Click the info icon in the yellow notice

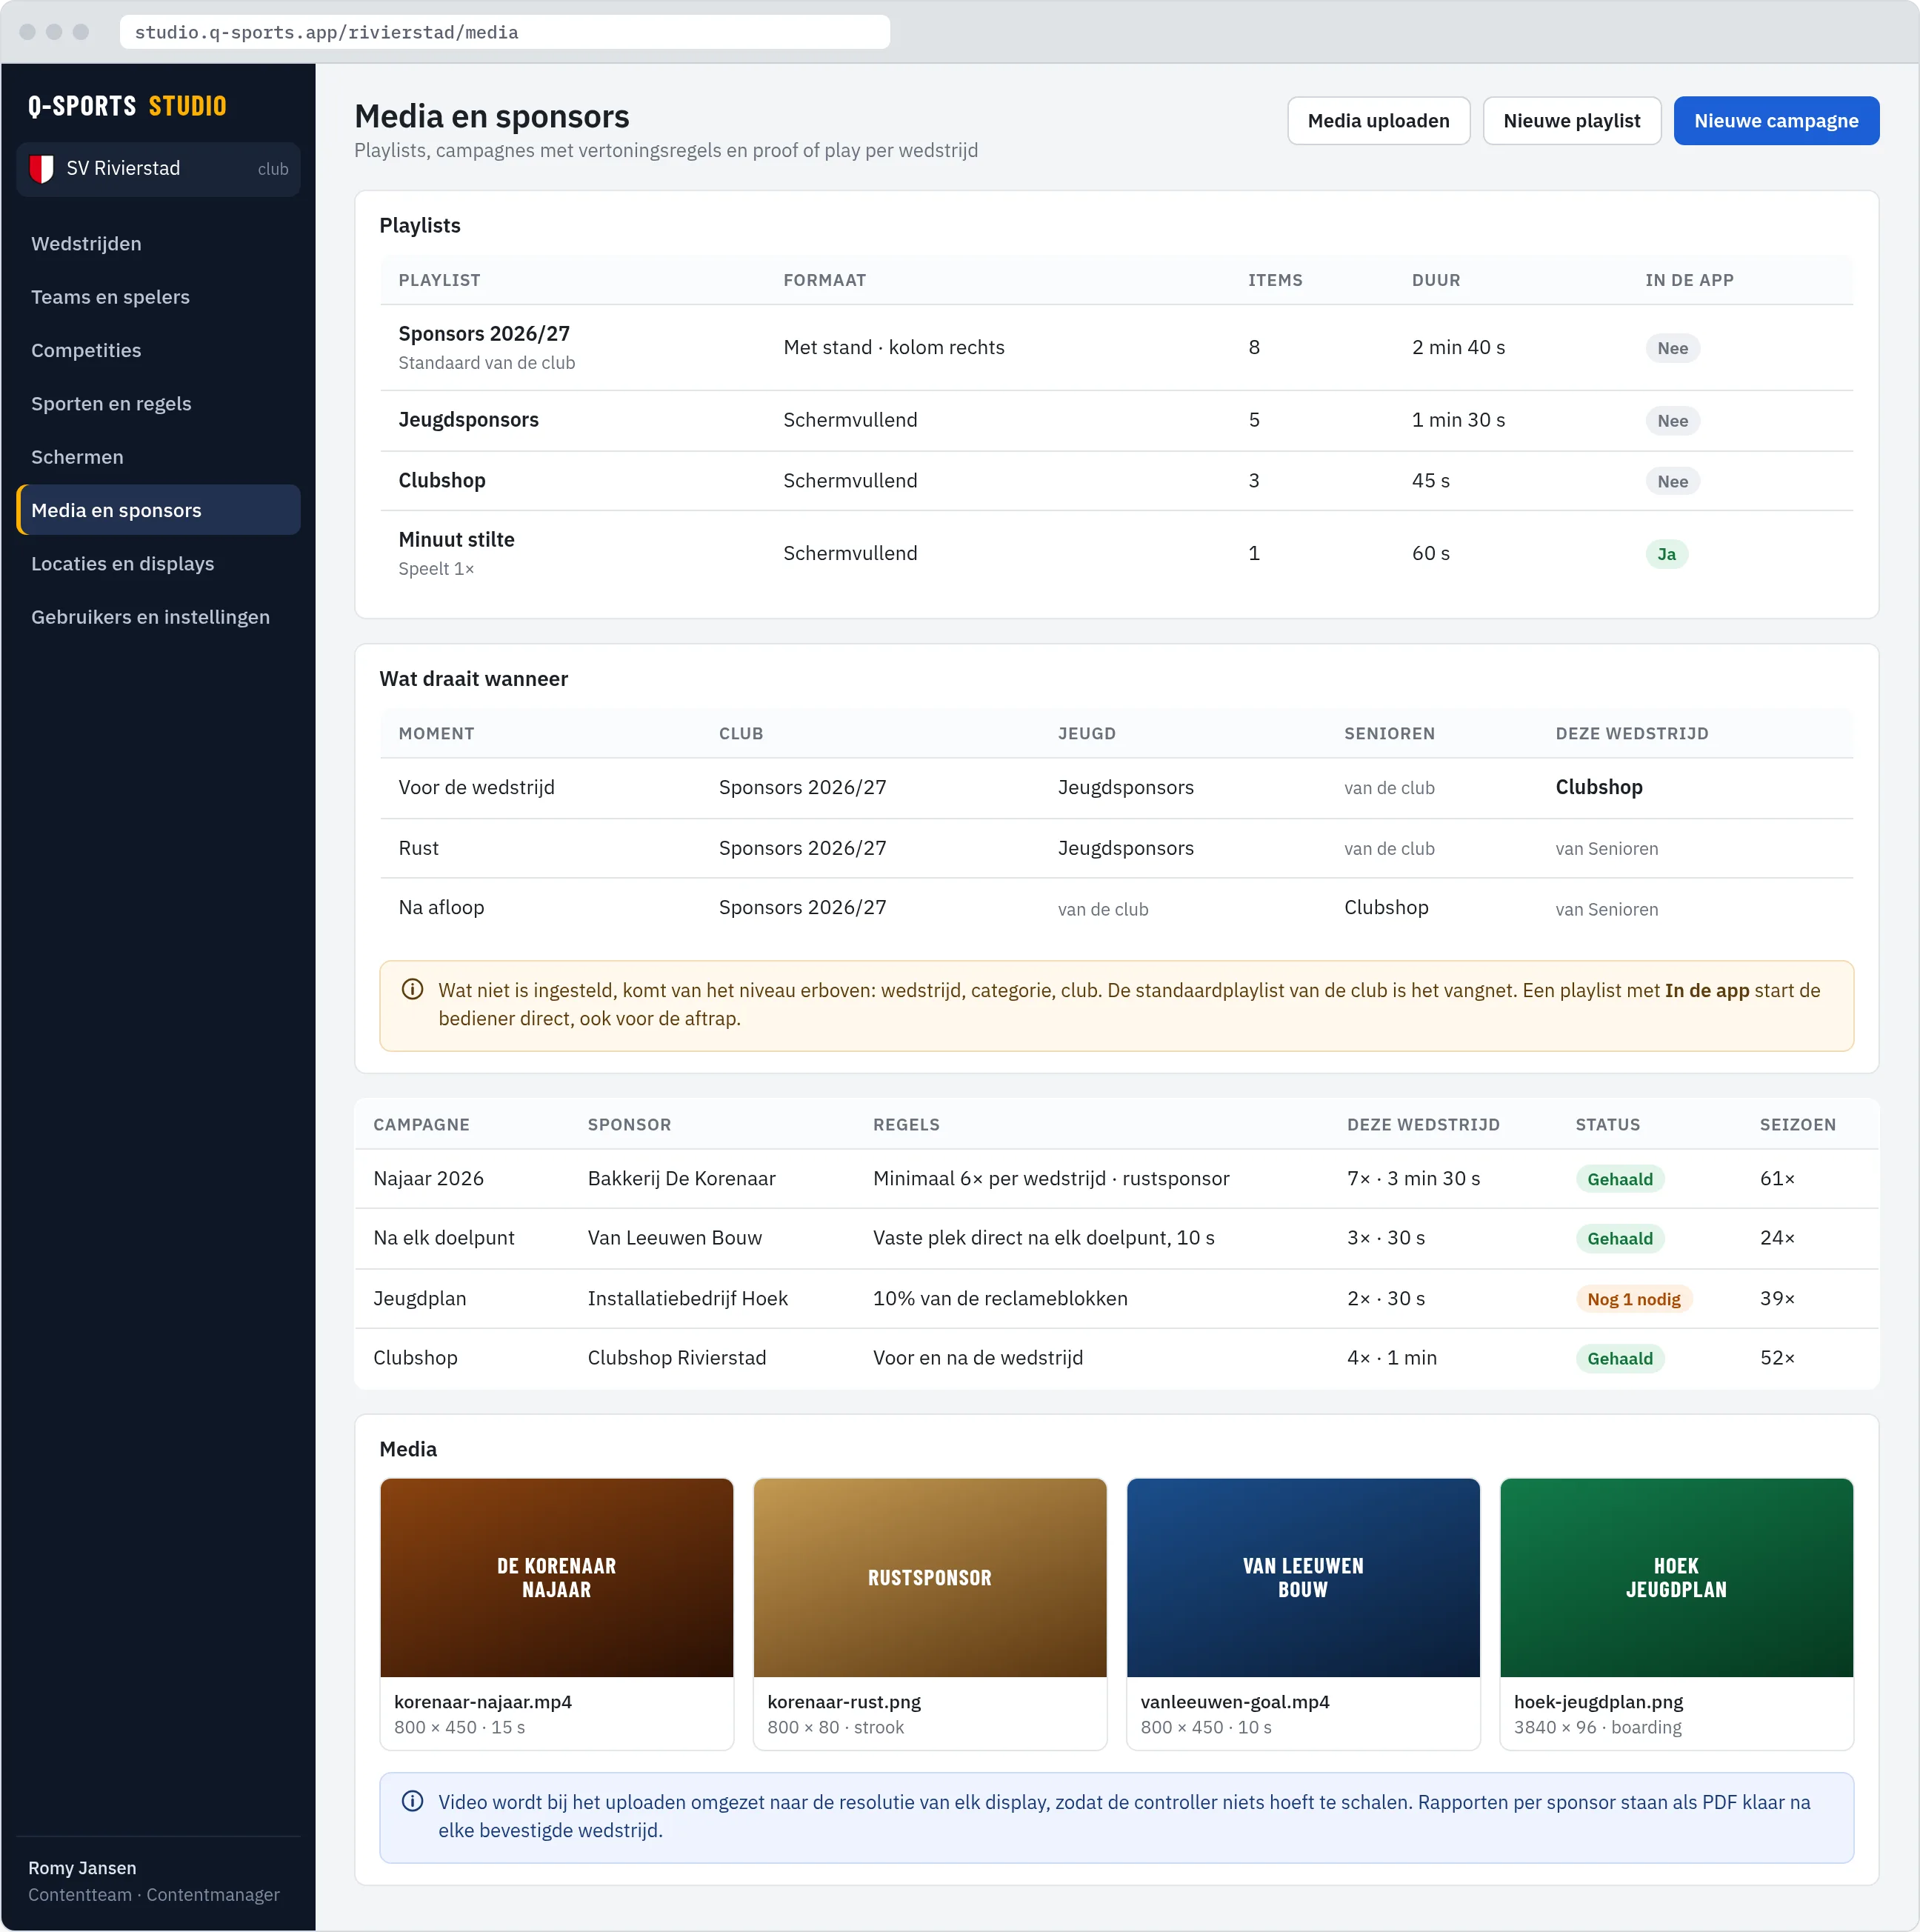[412, 989]
